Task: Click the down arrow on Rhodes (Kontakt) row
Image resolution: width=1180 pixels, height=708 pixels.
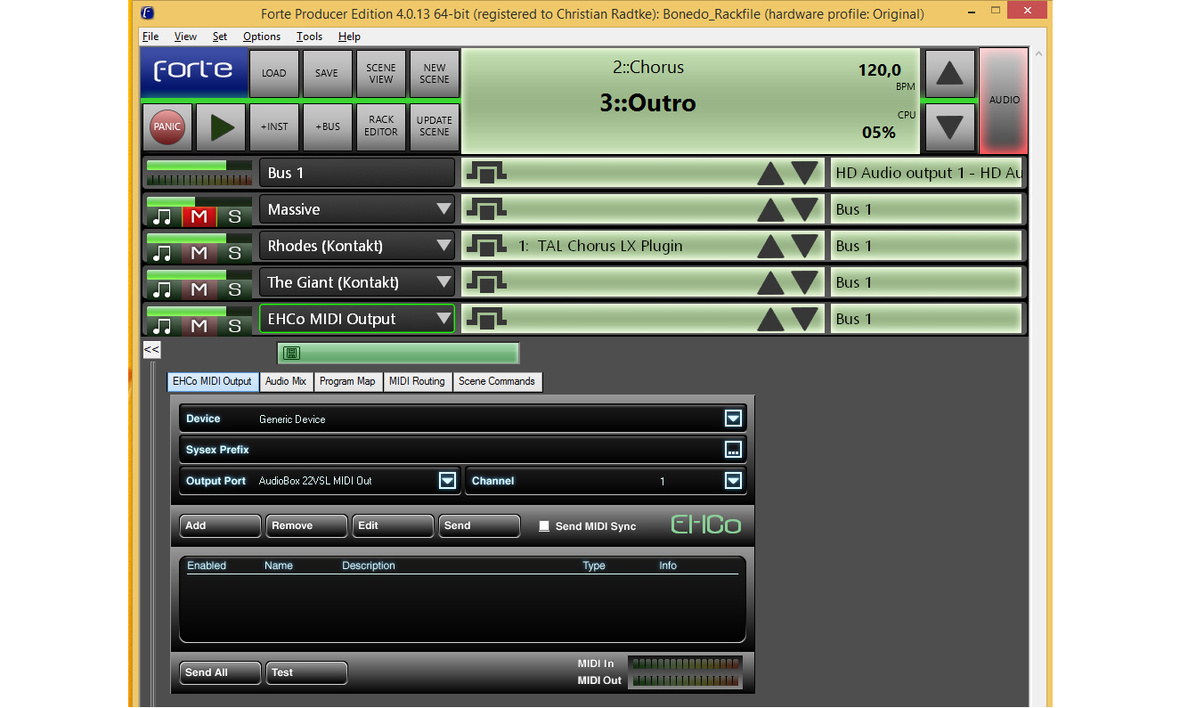Action: coord(804,246)
